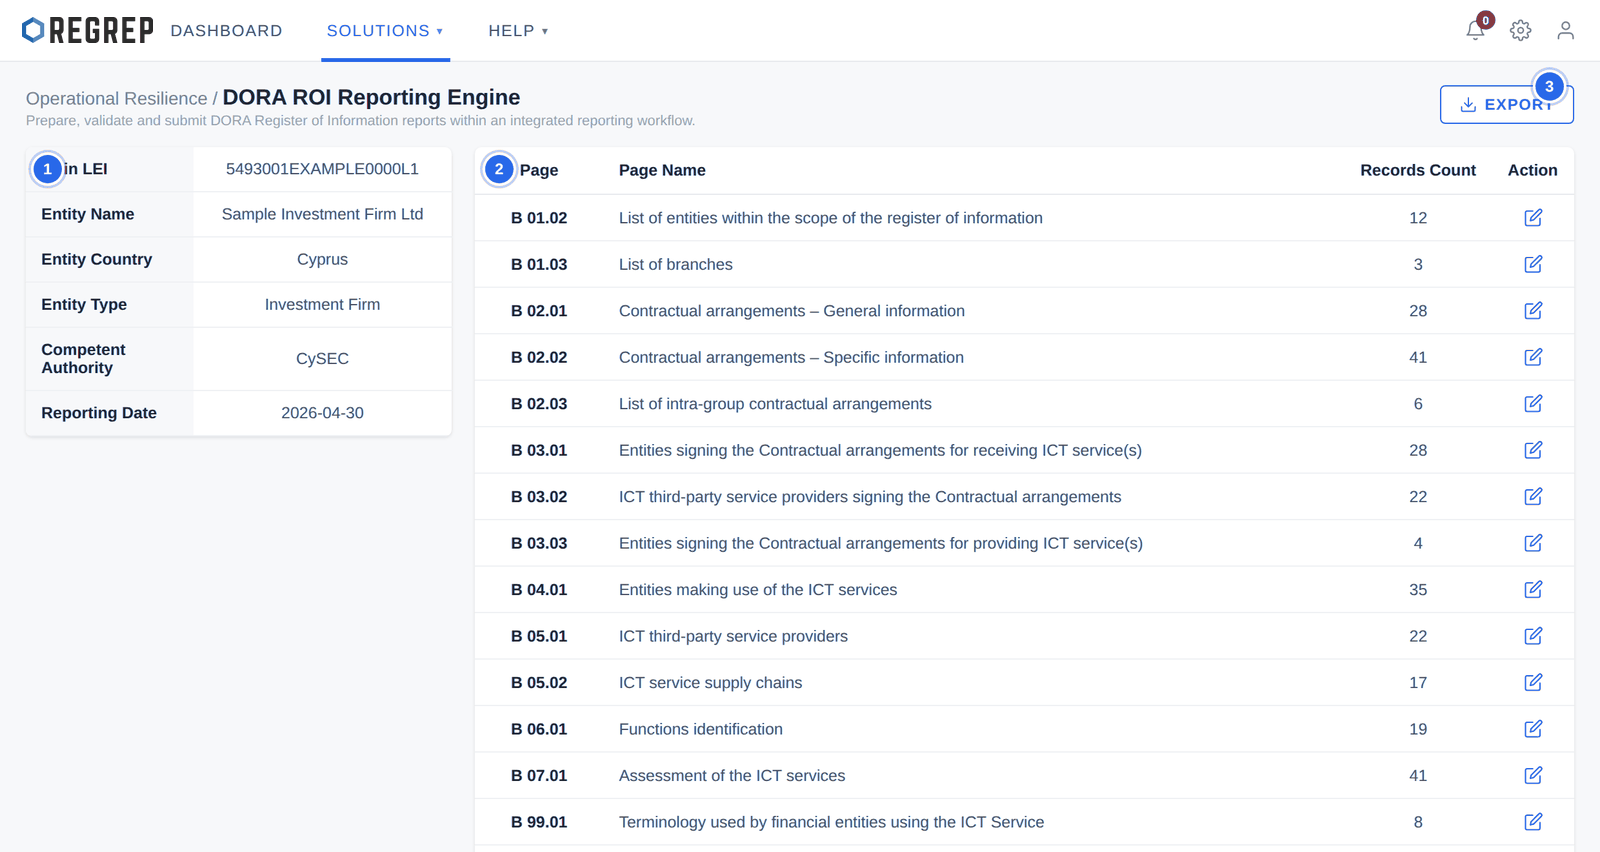This screenshot has height=852, width=1600.
Task: Open Contractual arrangements – Specific information link
Action: pos(791,357)
